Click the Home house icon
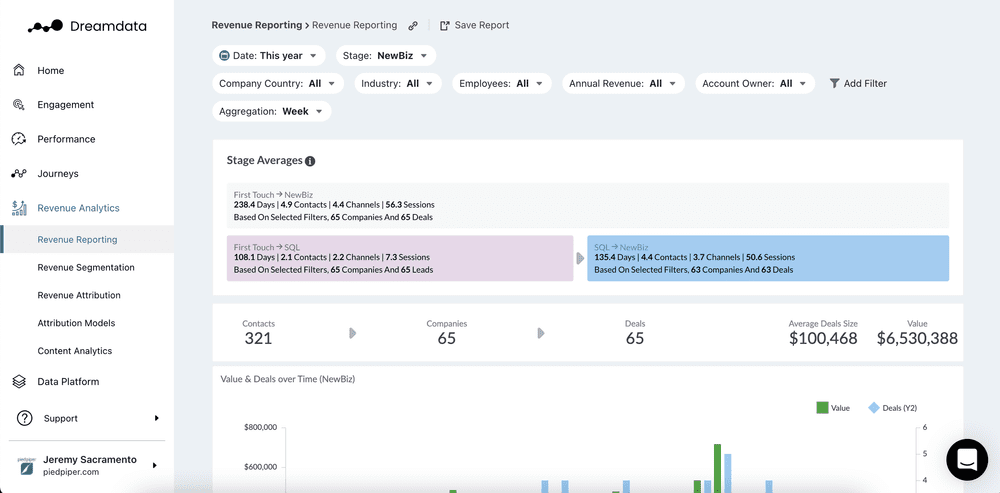Screen dimensions: 1000x493 pos(19,70)
